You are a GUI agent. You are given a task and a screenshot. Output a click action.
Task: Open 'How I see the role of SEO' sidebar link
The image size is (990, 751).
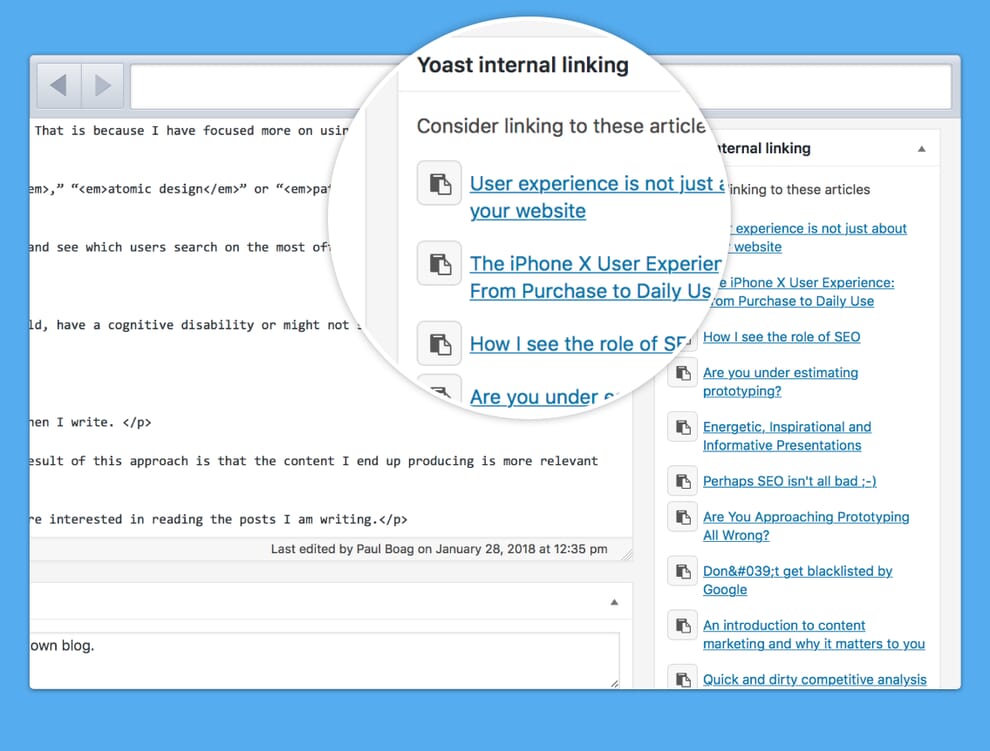pyautogui.click(x=781, y=337)
